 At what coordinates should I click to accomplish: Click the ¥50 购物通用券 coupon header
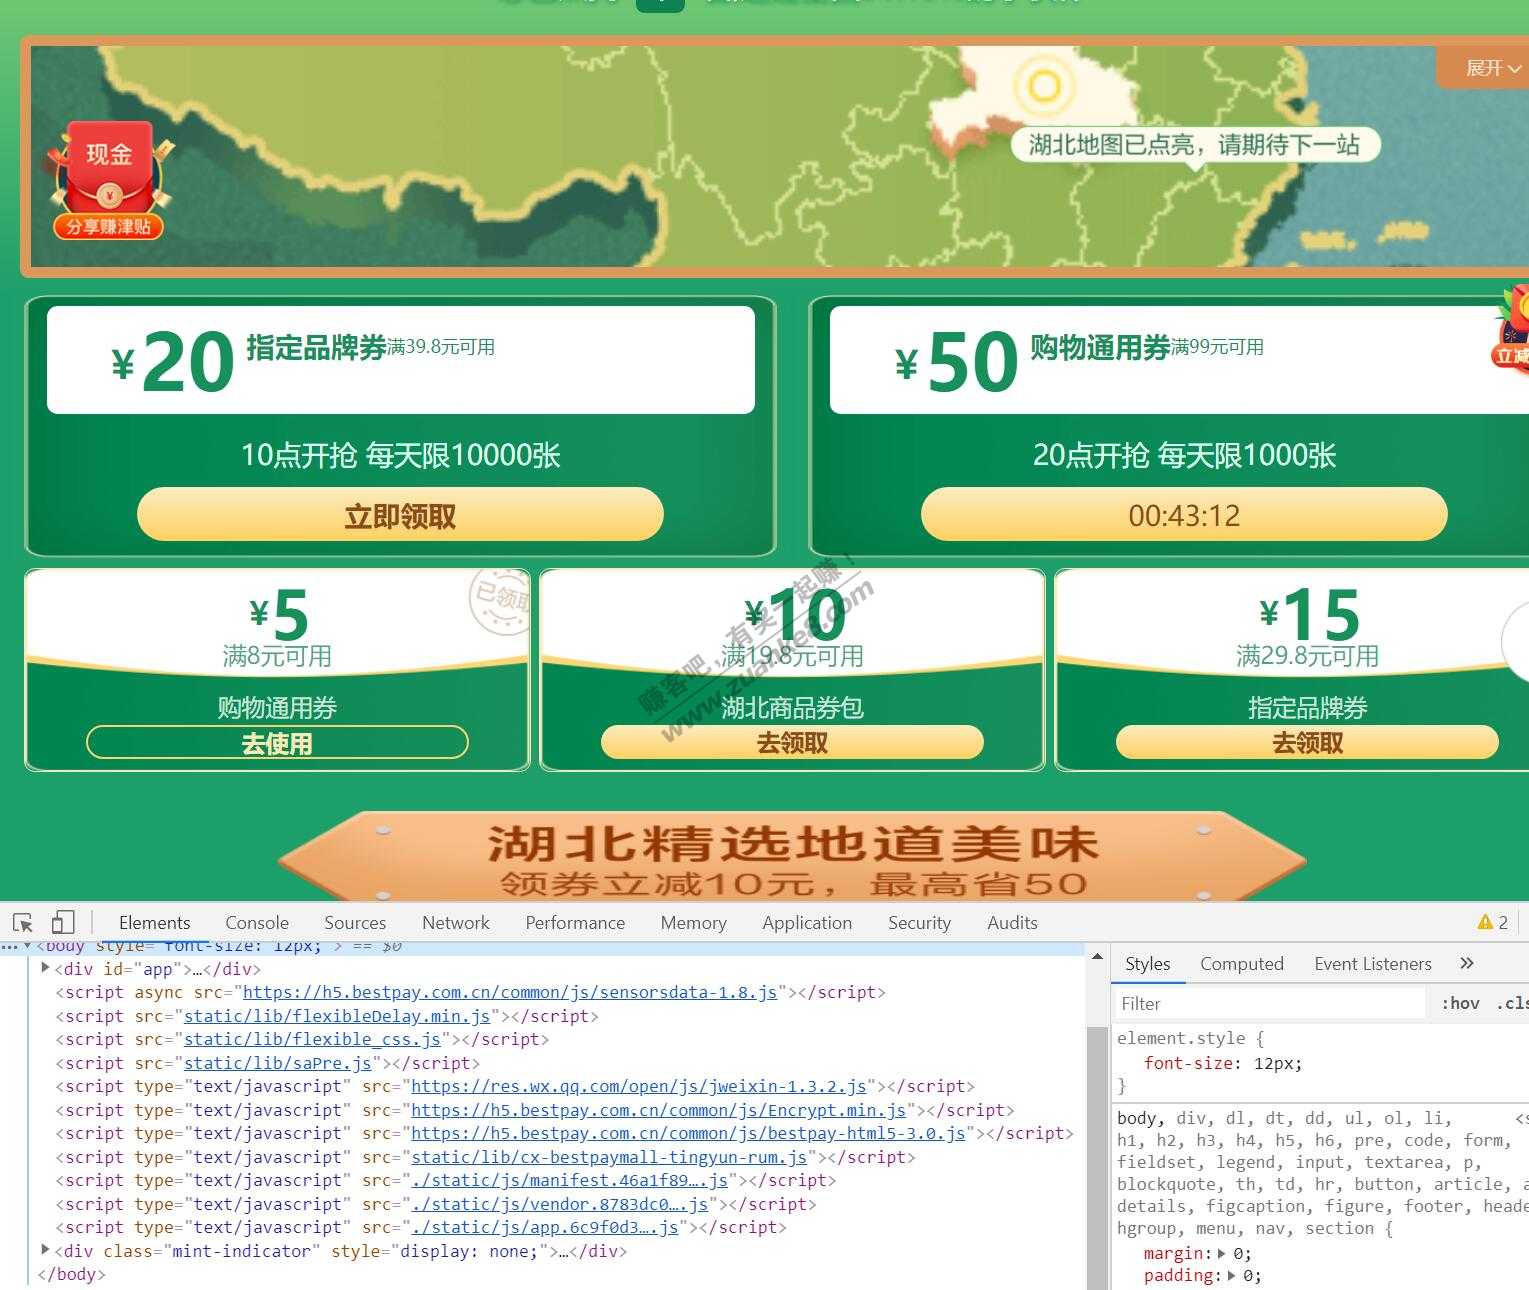(x=1179, y=360)
